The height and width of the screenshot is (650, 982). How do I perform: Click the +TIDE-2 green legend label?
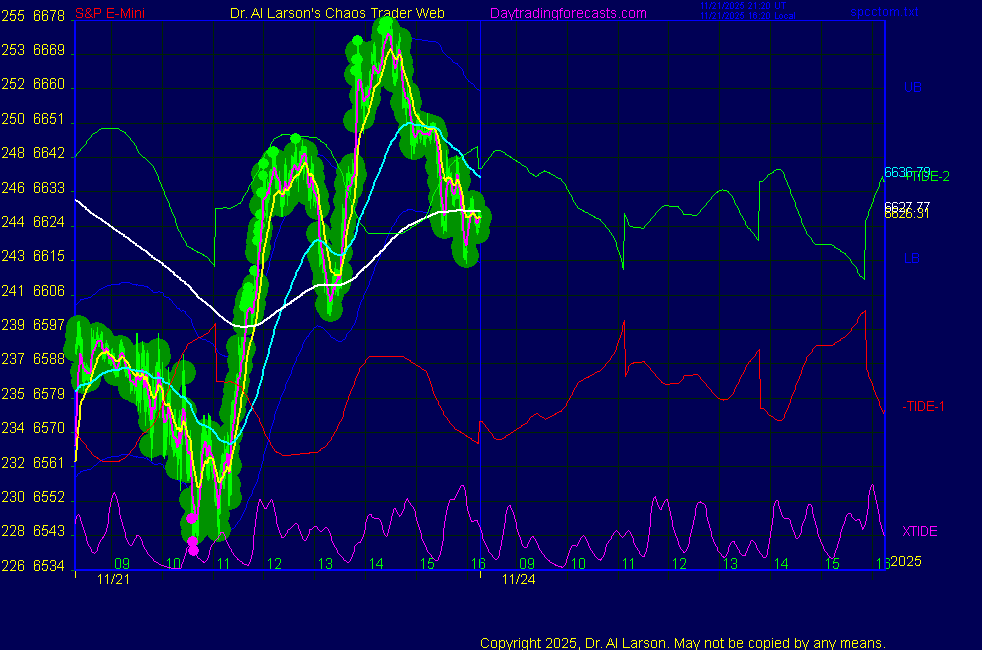[x=926, y=177]
